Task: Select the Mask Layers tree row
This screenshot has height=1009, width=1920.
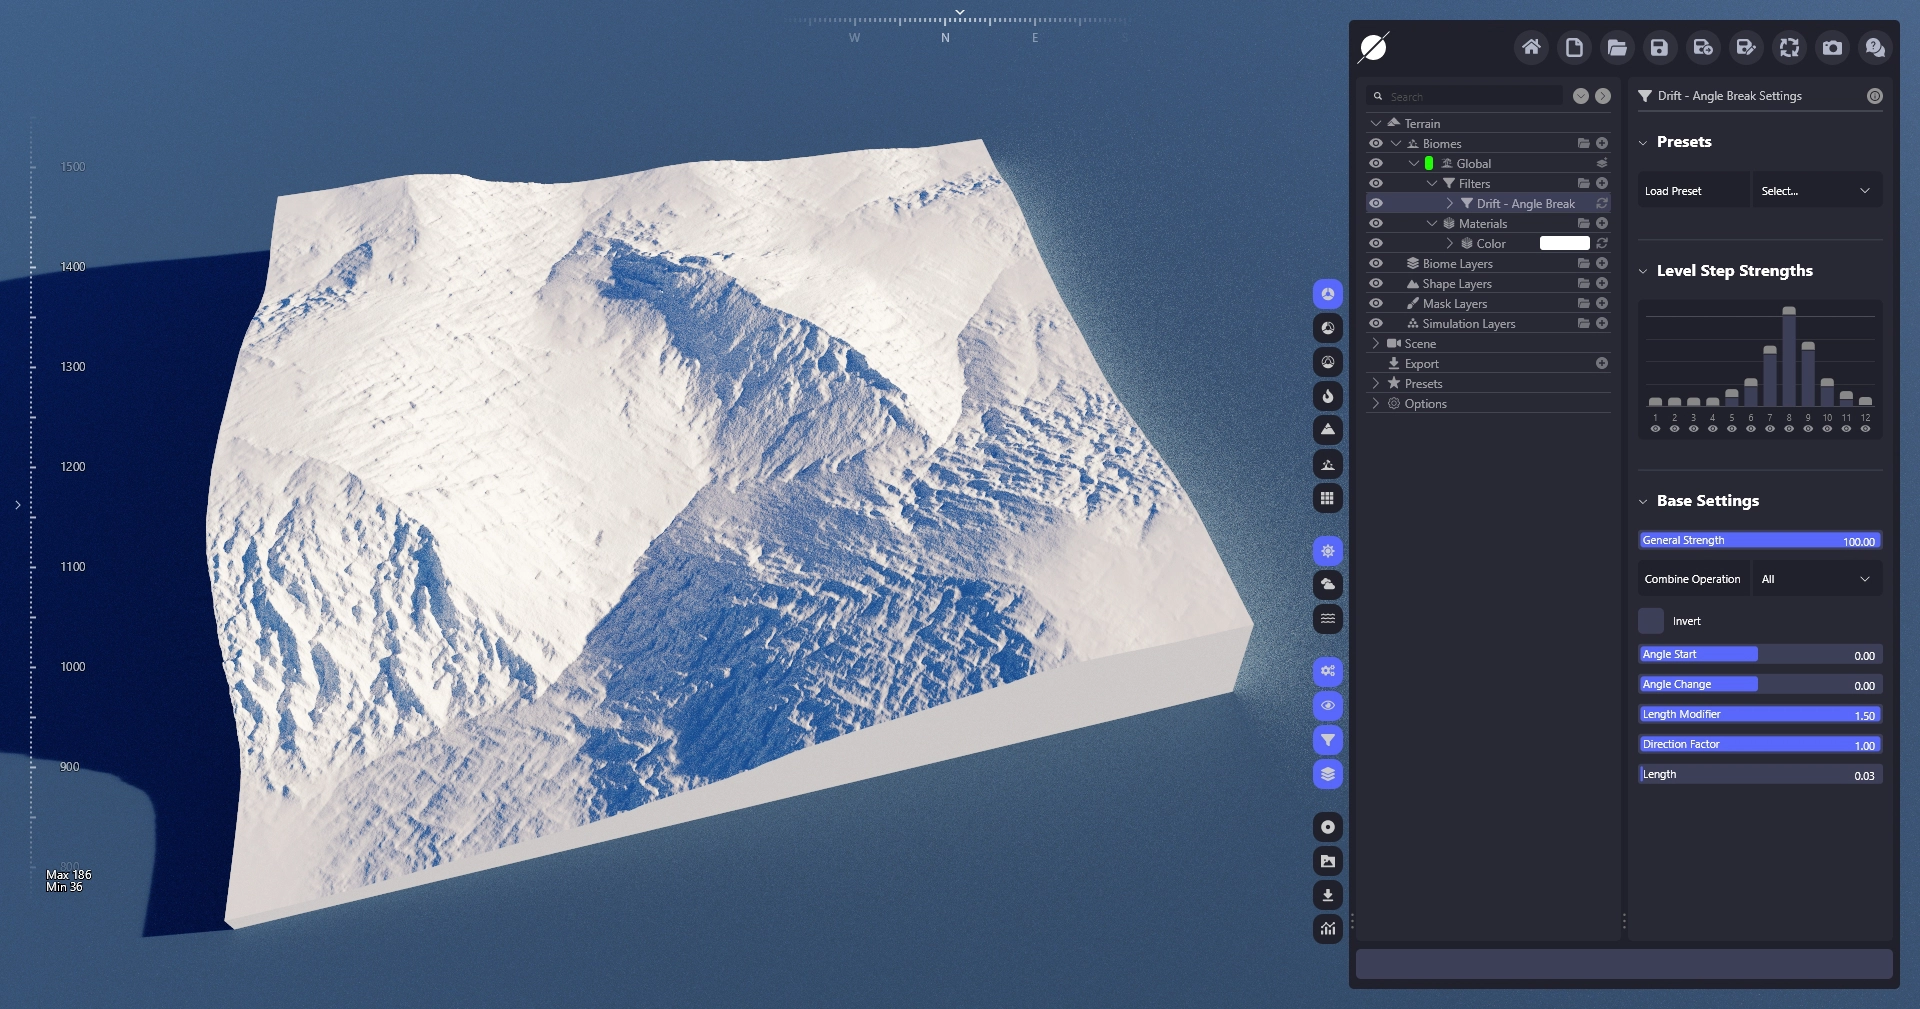Action: click(1488, 303)
